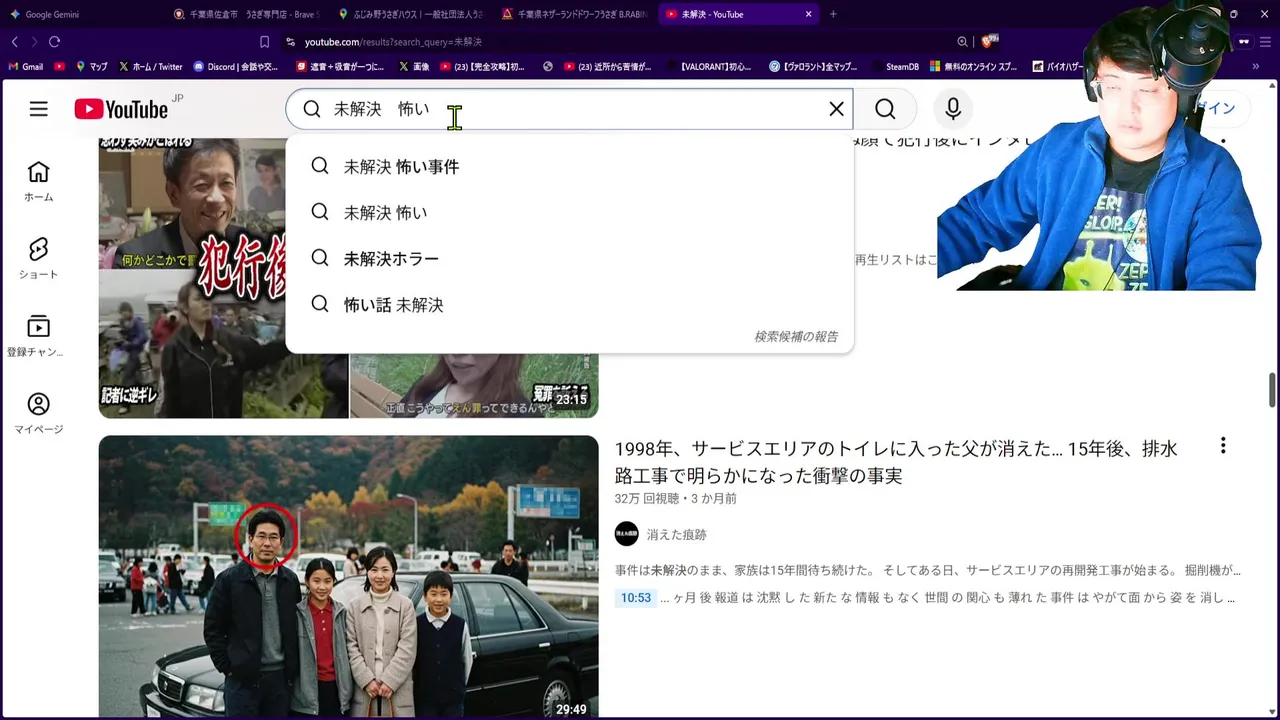
Task: Submit search with magnifier button
Action: click(885, 109)
